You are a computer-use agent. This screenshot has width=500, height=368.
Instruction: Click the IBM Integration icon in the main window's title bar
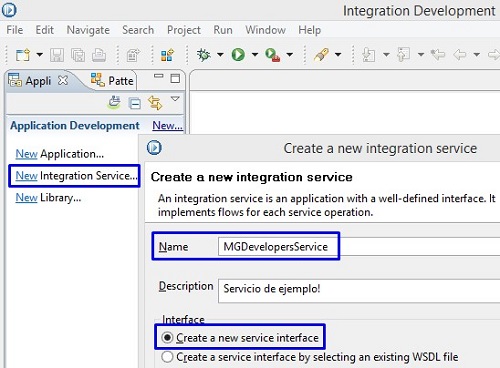9,10
